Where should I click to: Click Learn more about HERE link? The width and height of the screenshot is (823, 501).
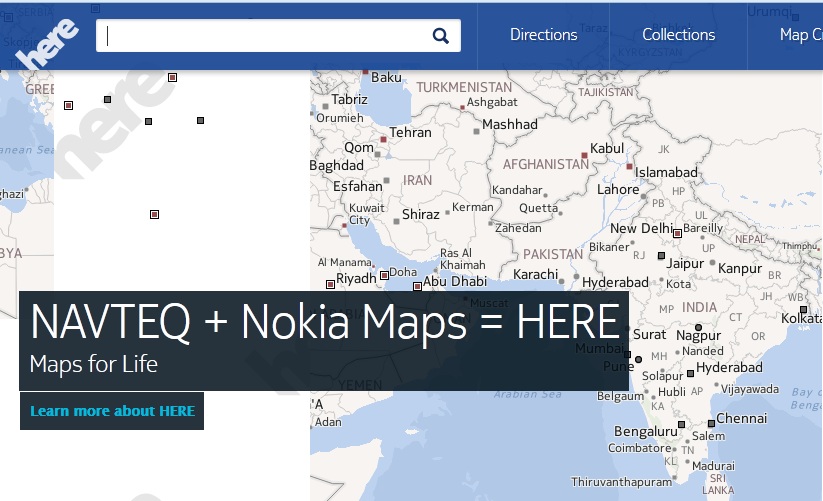click(x=112, y=411)
